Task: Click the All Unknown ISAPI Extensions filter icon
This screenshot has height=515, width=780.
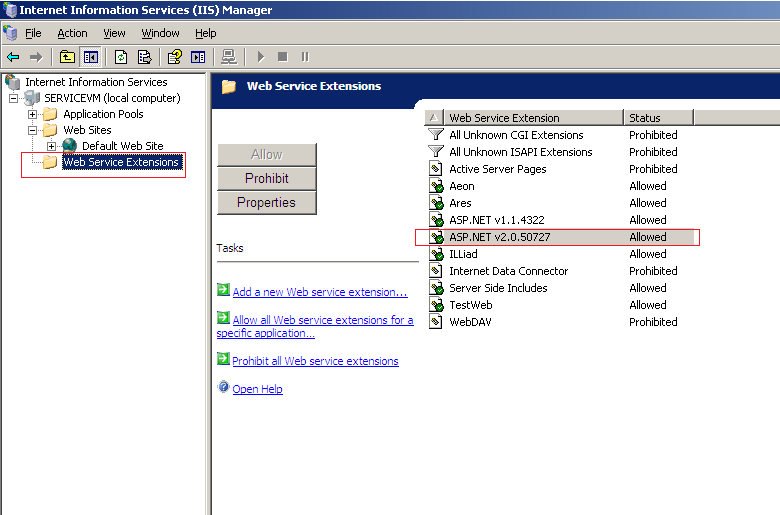Action: point(436,151)
